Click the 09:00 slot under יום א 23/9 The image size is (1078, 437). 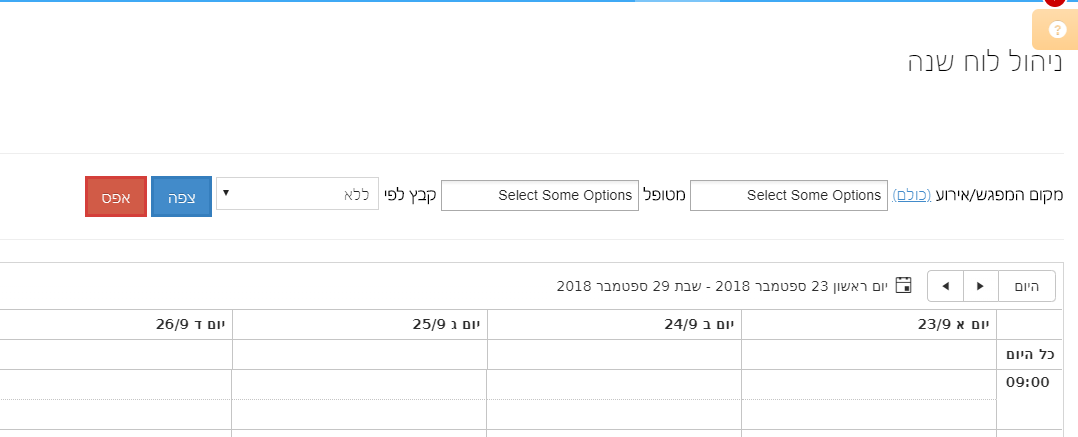click(869, 385)
